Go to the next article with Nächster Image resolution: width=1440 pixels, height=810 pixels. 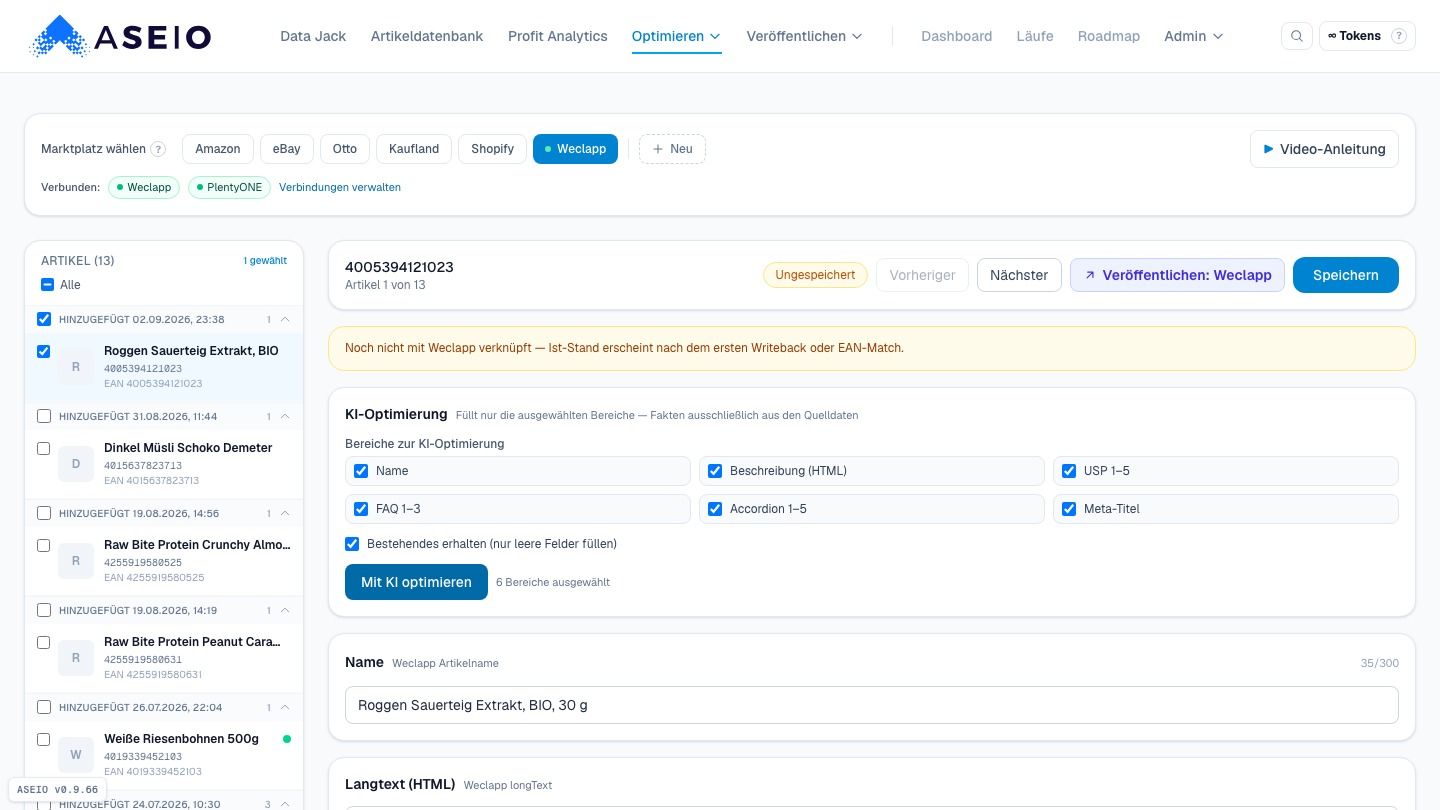pos(1019,275)
